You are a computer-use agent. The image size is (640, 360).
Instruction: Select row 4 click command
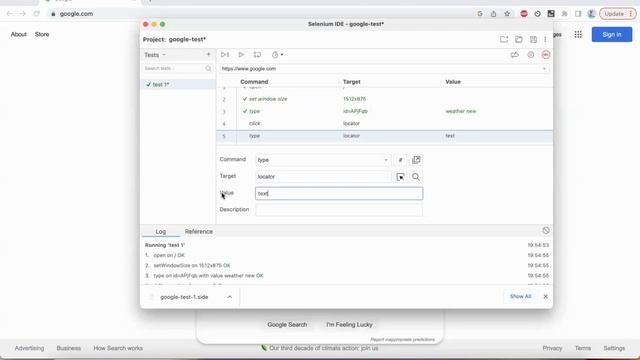click(384, 123)
